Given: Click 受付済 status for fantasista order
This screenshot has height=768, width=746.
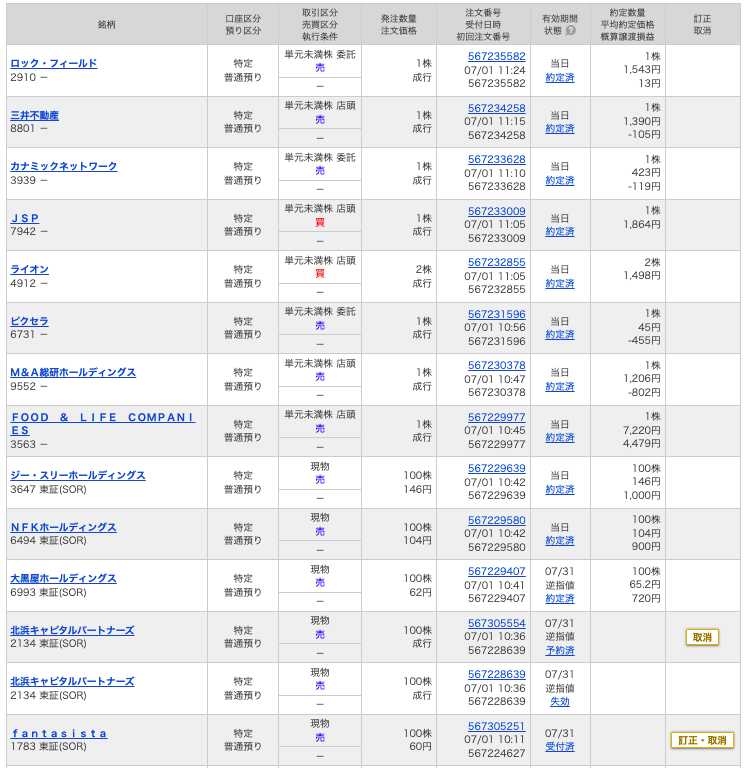Looking at the screenshot, I should click(560, 746).
